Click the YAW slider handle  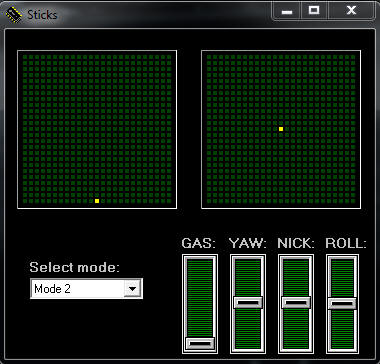tap(248, 302)
